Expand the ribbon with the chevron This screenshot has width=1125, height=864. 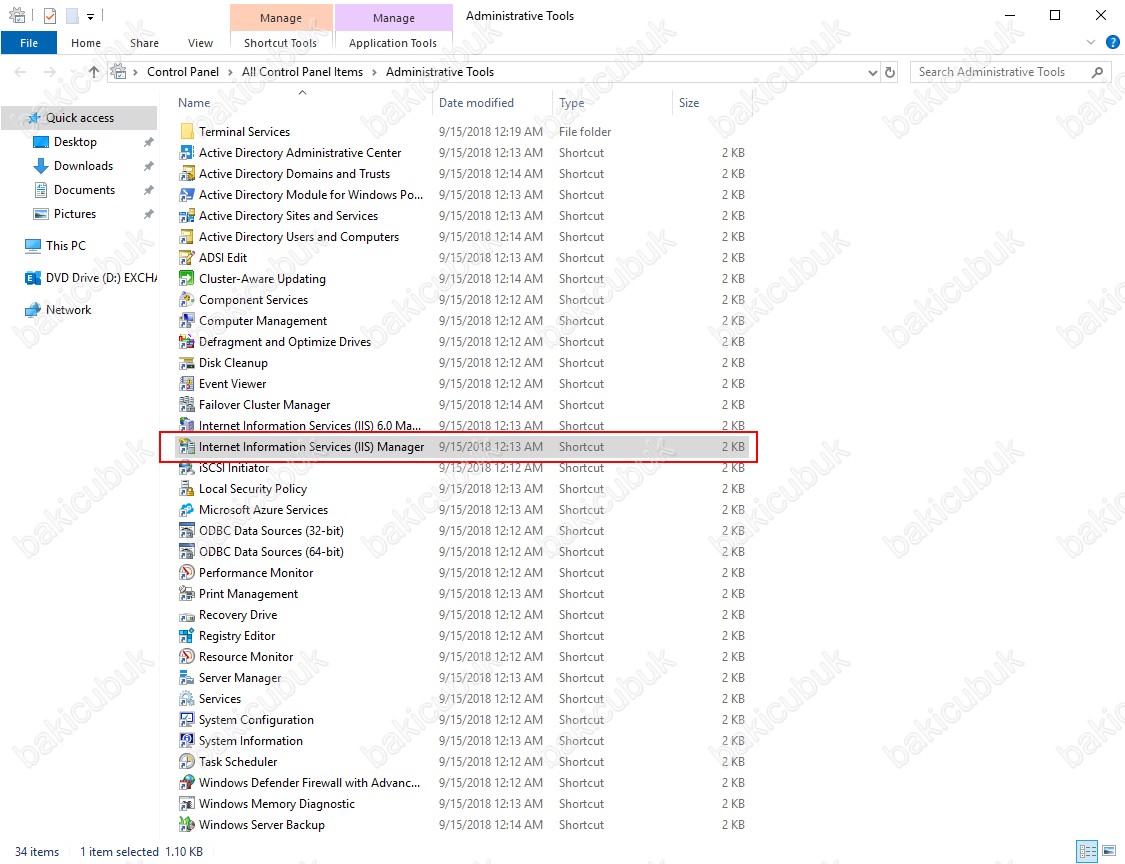1091,43
